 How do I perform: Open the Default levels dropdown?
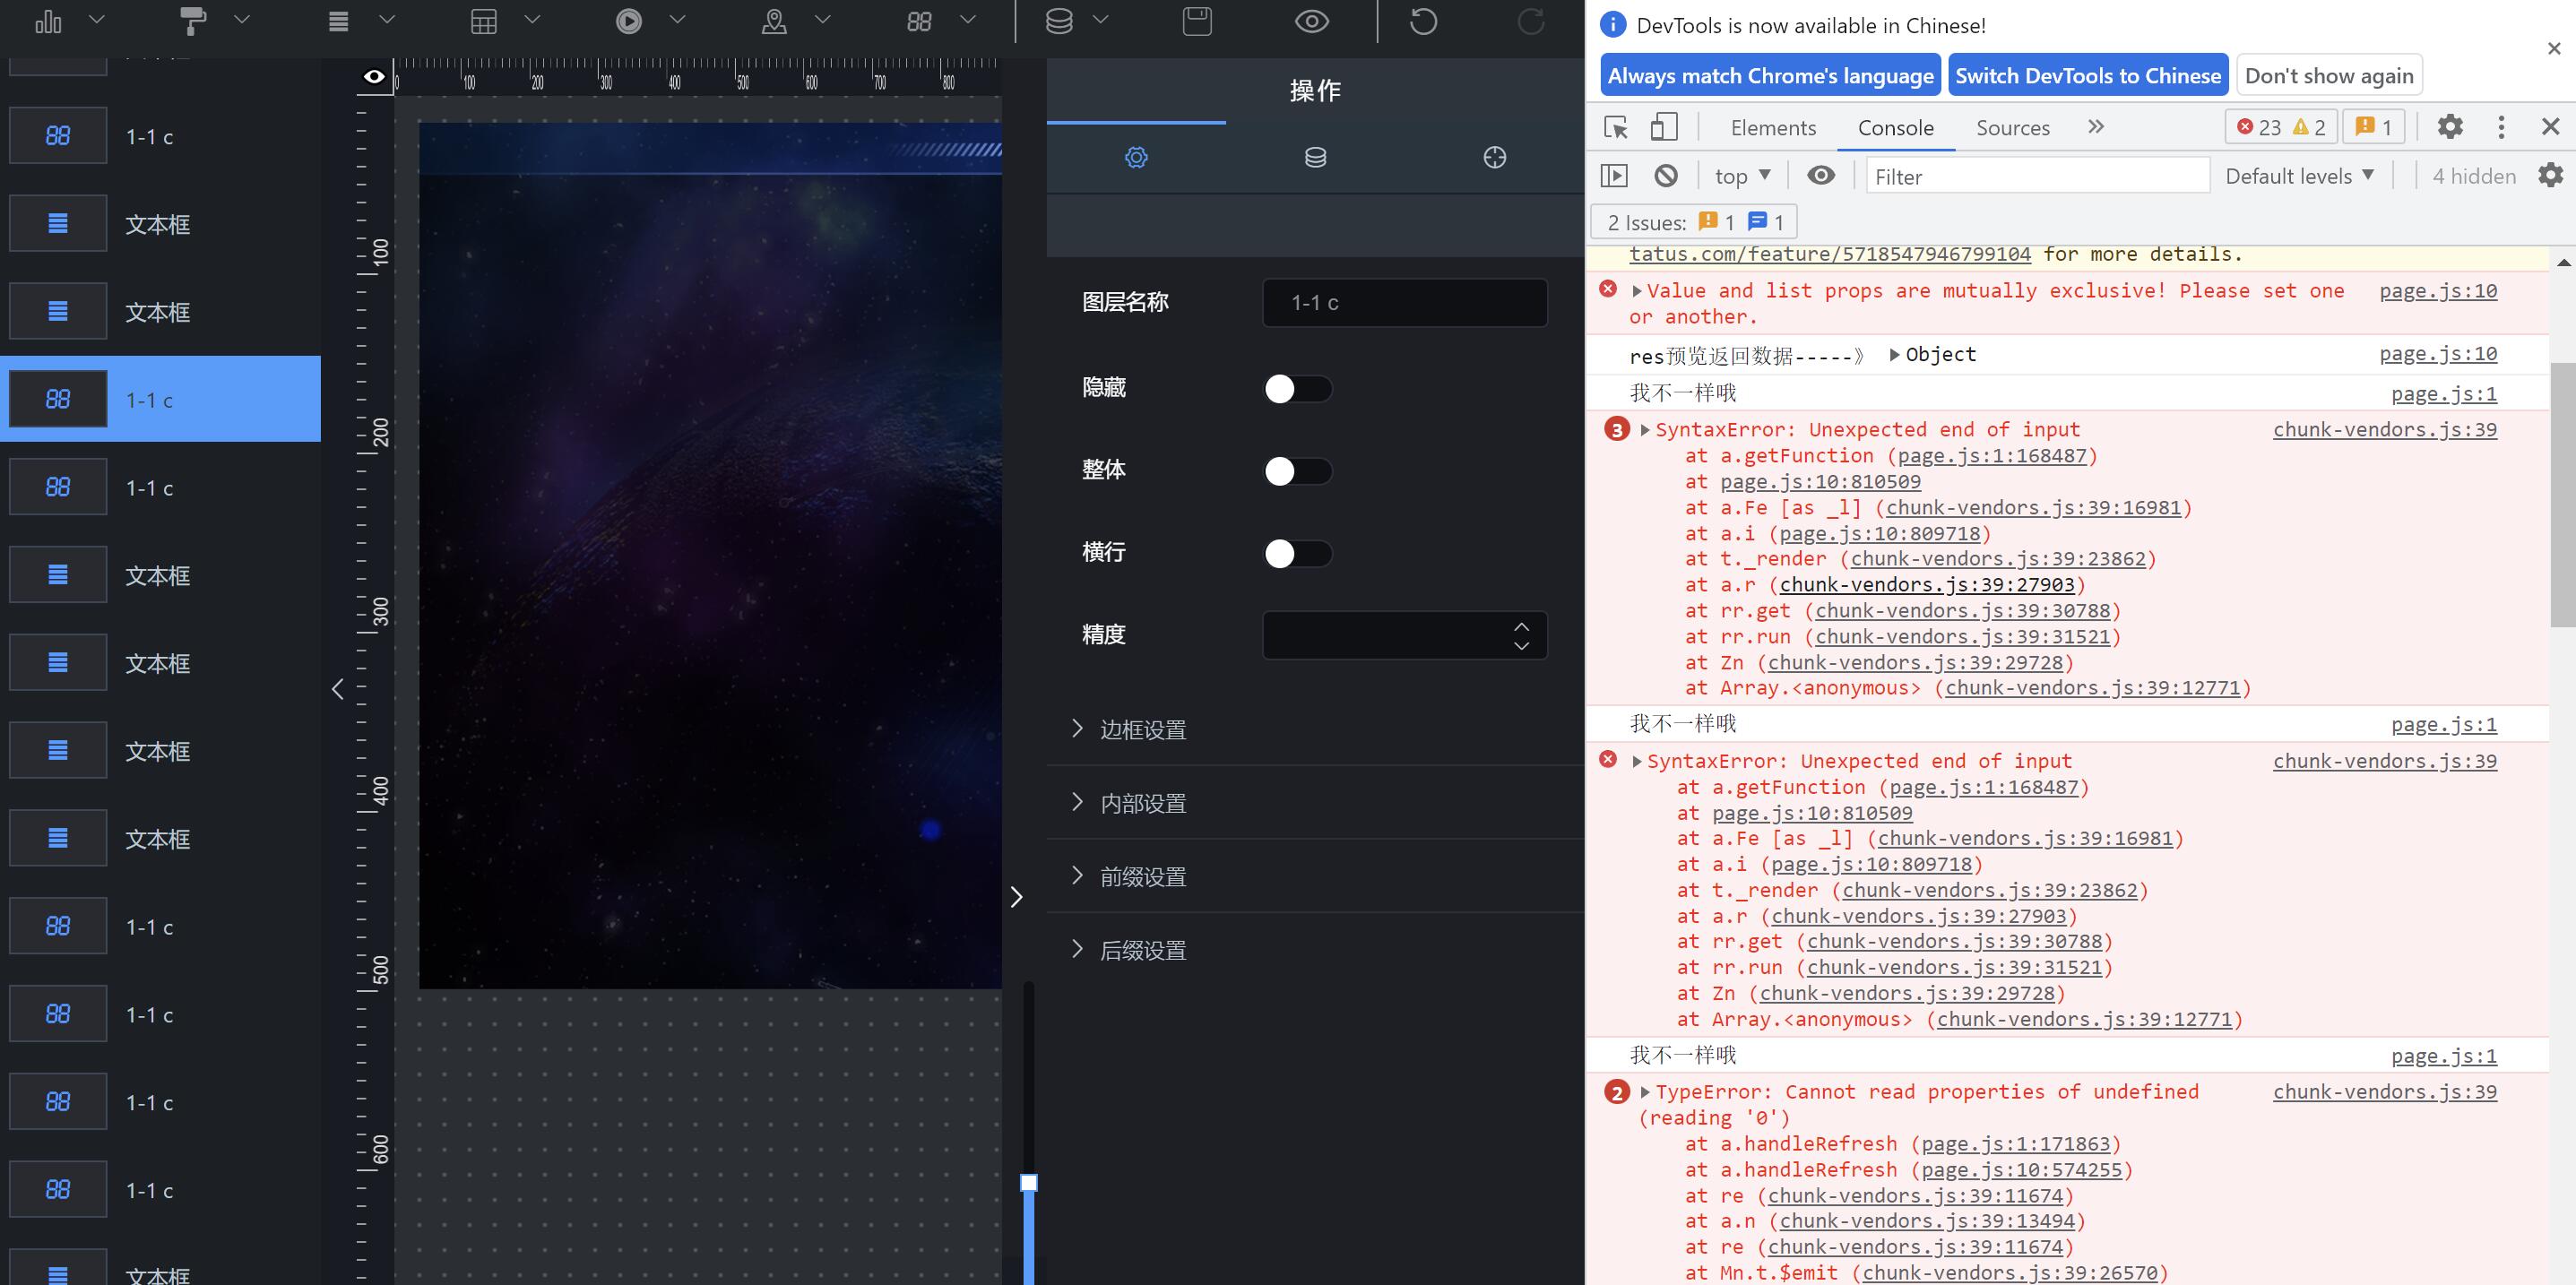[x=2299, y=176]
